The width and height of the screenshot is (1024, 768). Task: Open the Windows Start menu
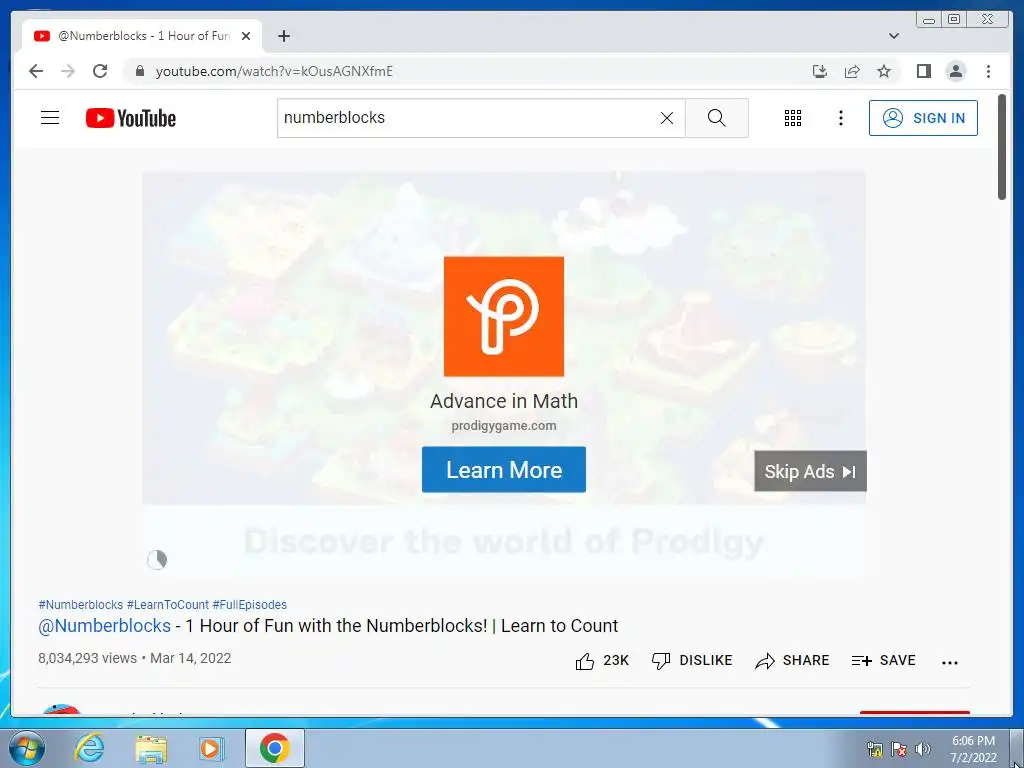26,748
